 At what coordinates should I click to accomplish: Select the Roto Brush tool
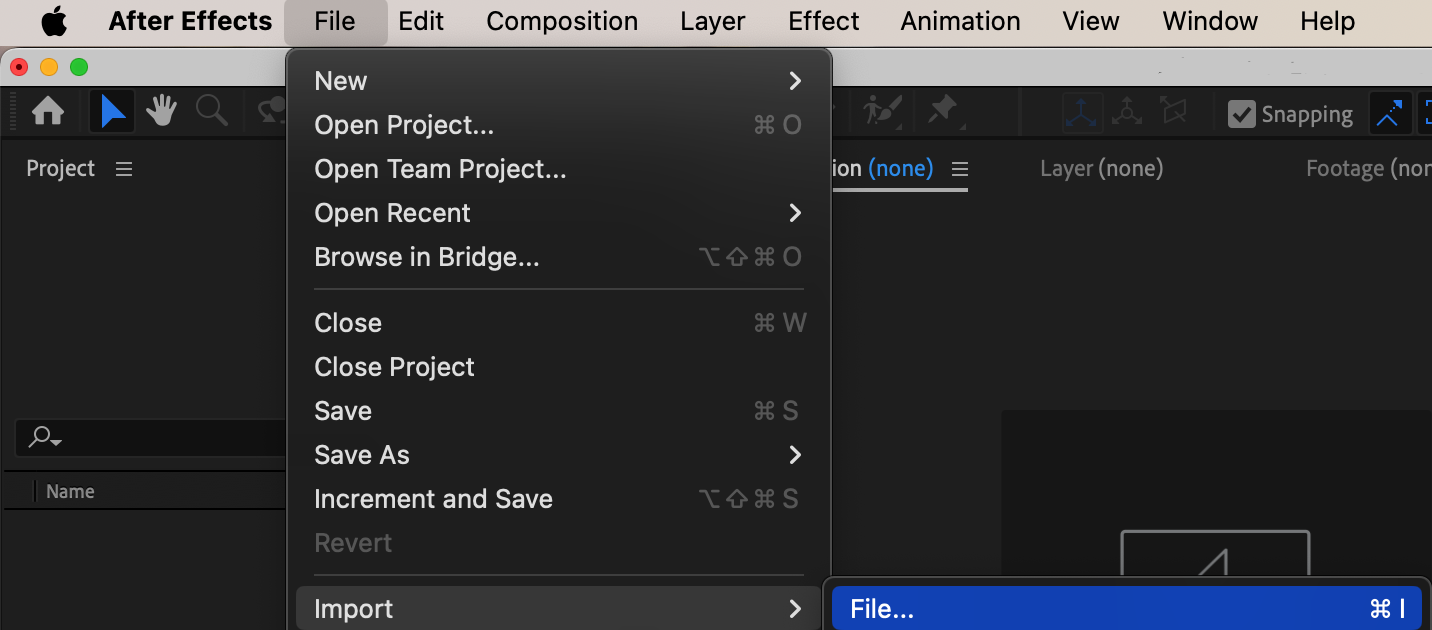point(882,112)
